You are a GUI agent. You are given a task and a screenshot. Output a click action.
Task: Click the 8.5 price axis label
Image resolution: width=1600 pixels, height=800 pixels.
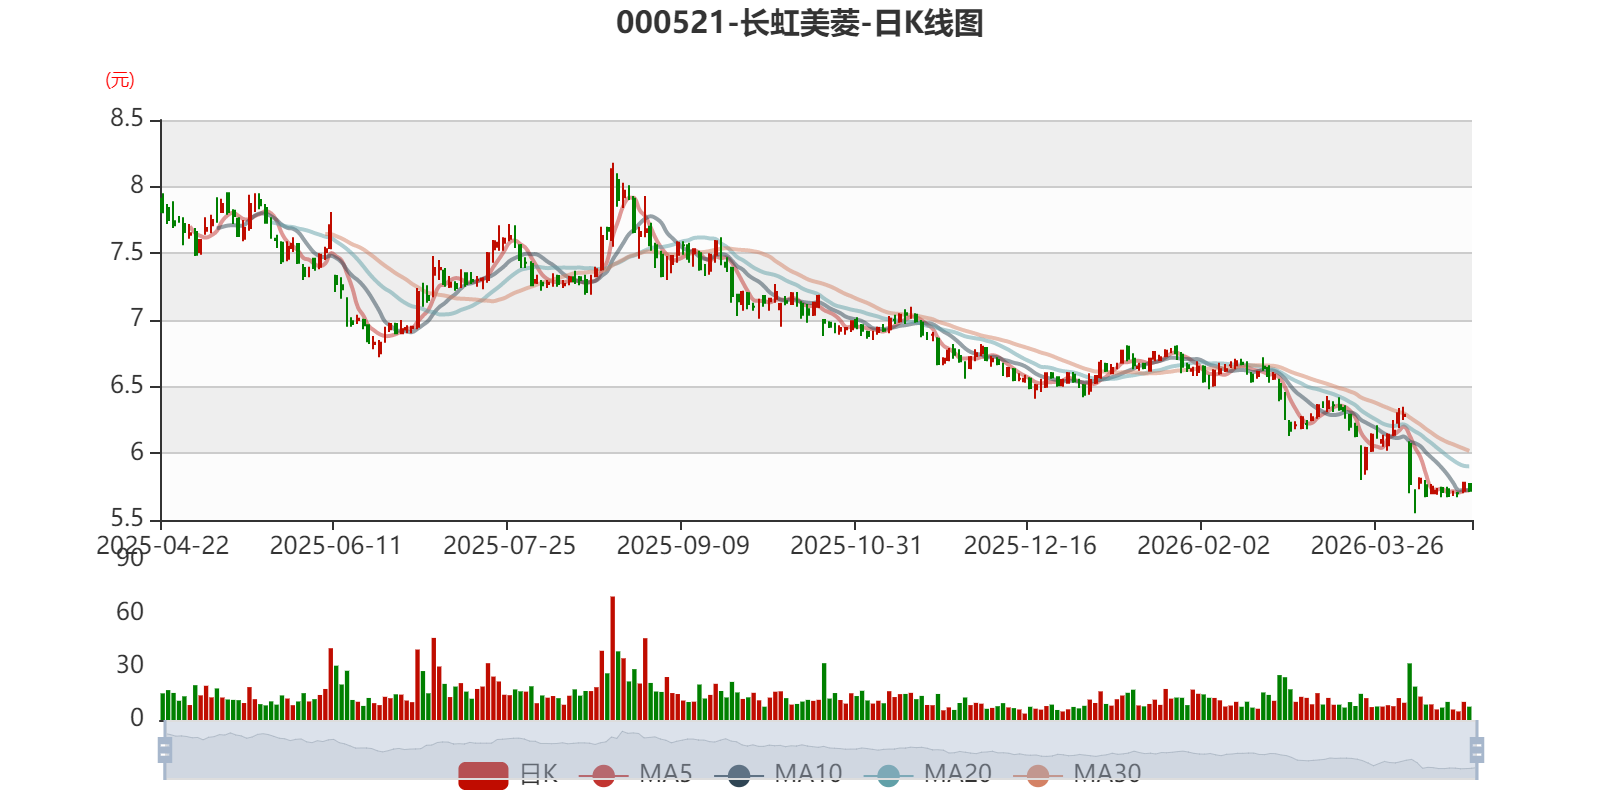point(127,119)
